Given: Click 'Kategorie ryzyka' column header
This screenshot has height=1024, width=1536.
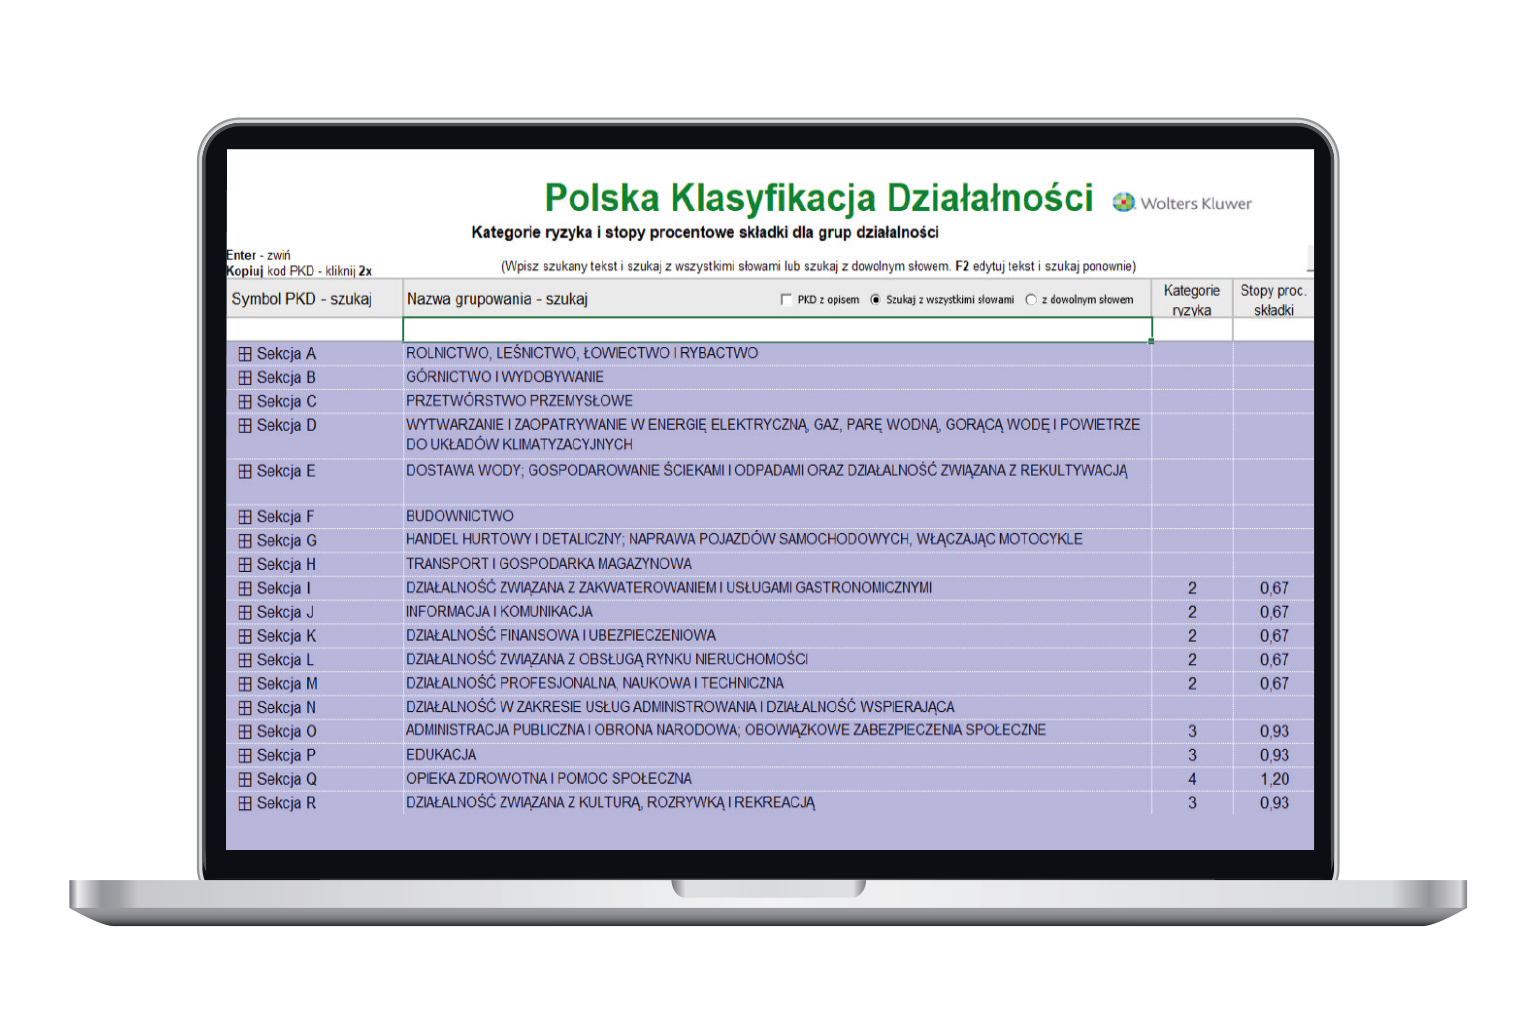Looking at the screenshot, I should coord(1191,299).
